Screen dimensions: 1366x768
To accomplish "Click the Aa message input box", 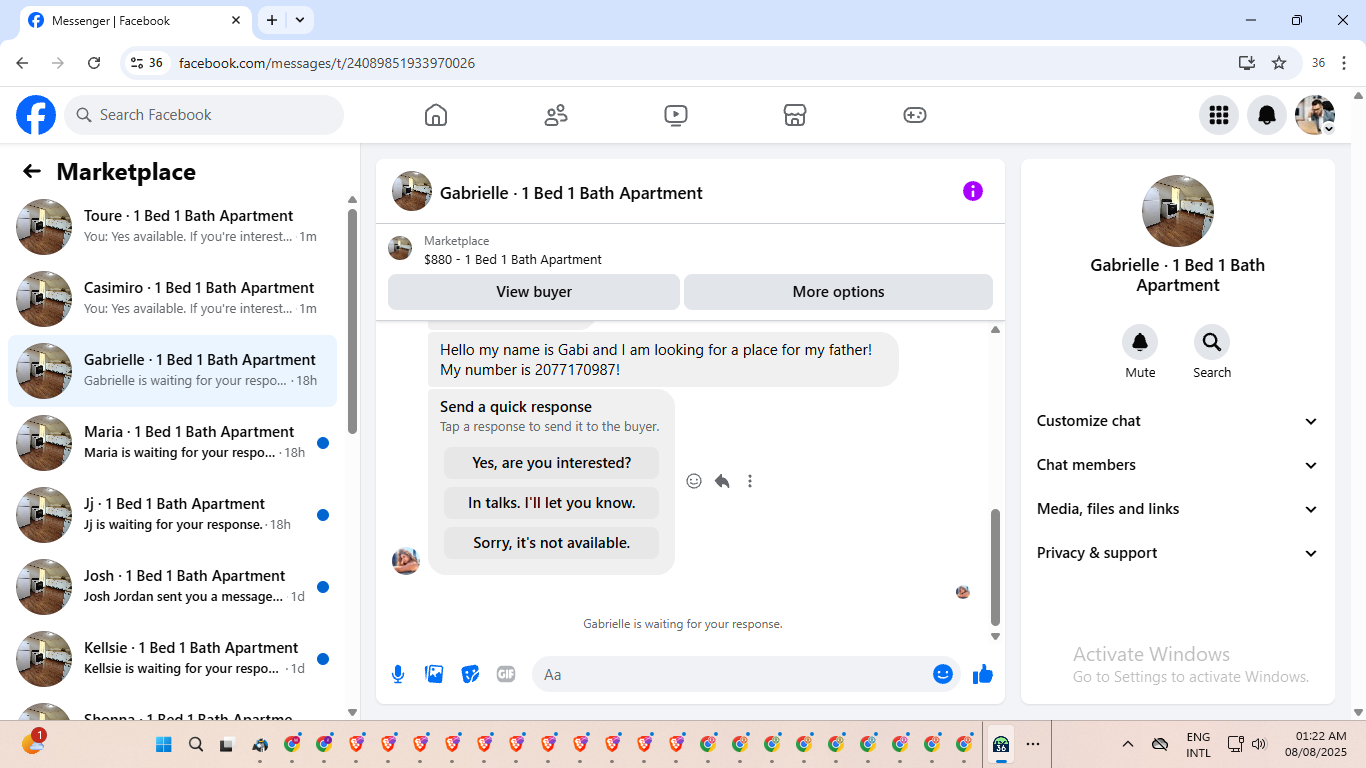I will pos(734,674).
